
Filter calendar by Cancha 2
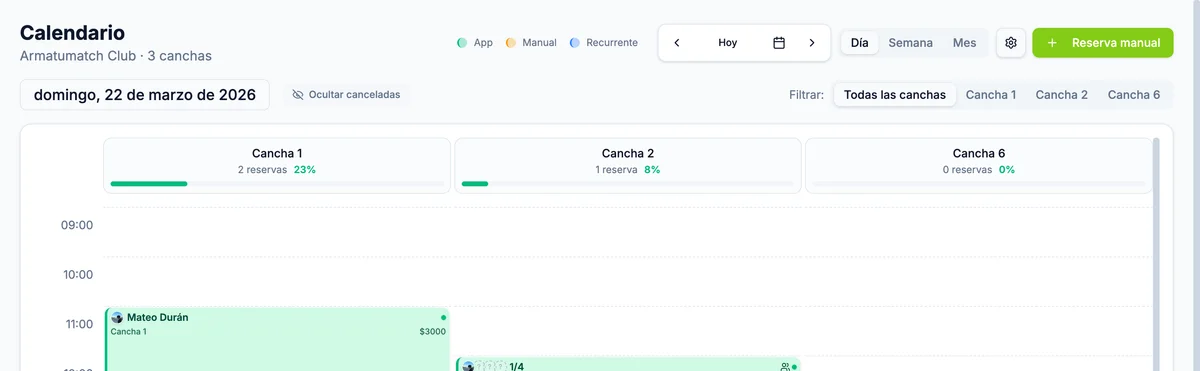tap(1062, 95)
